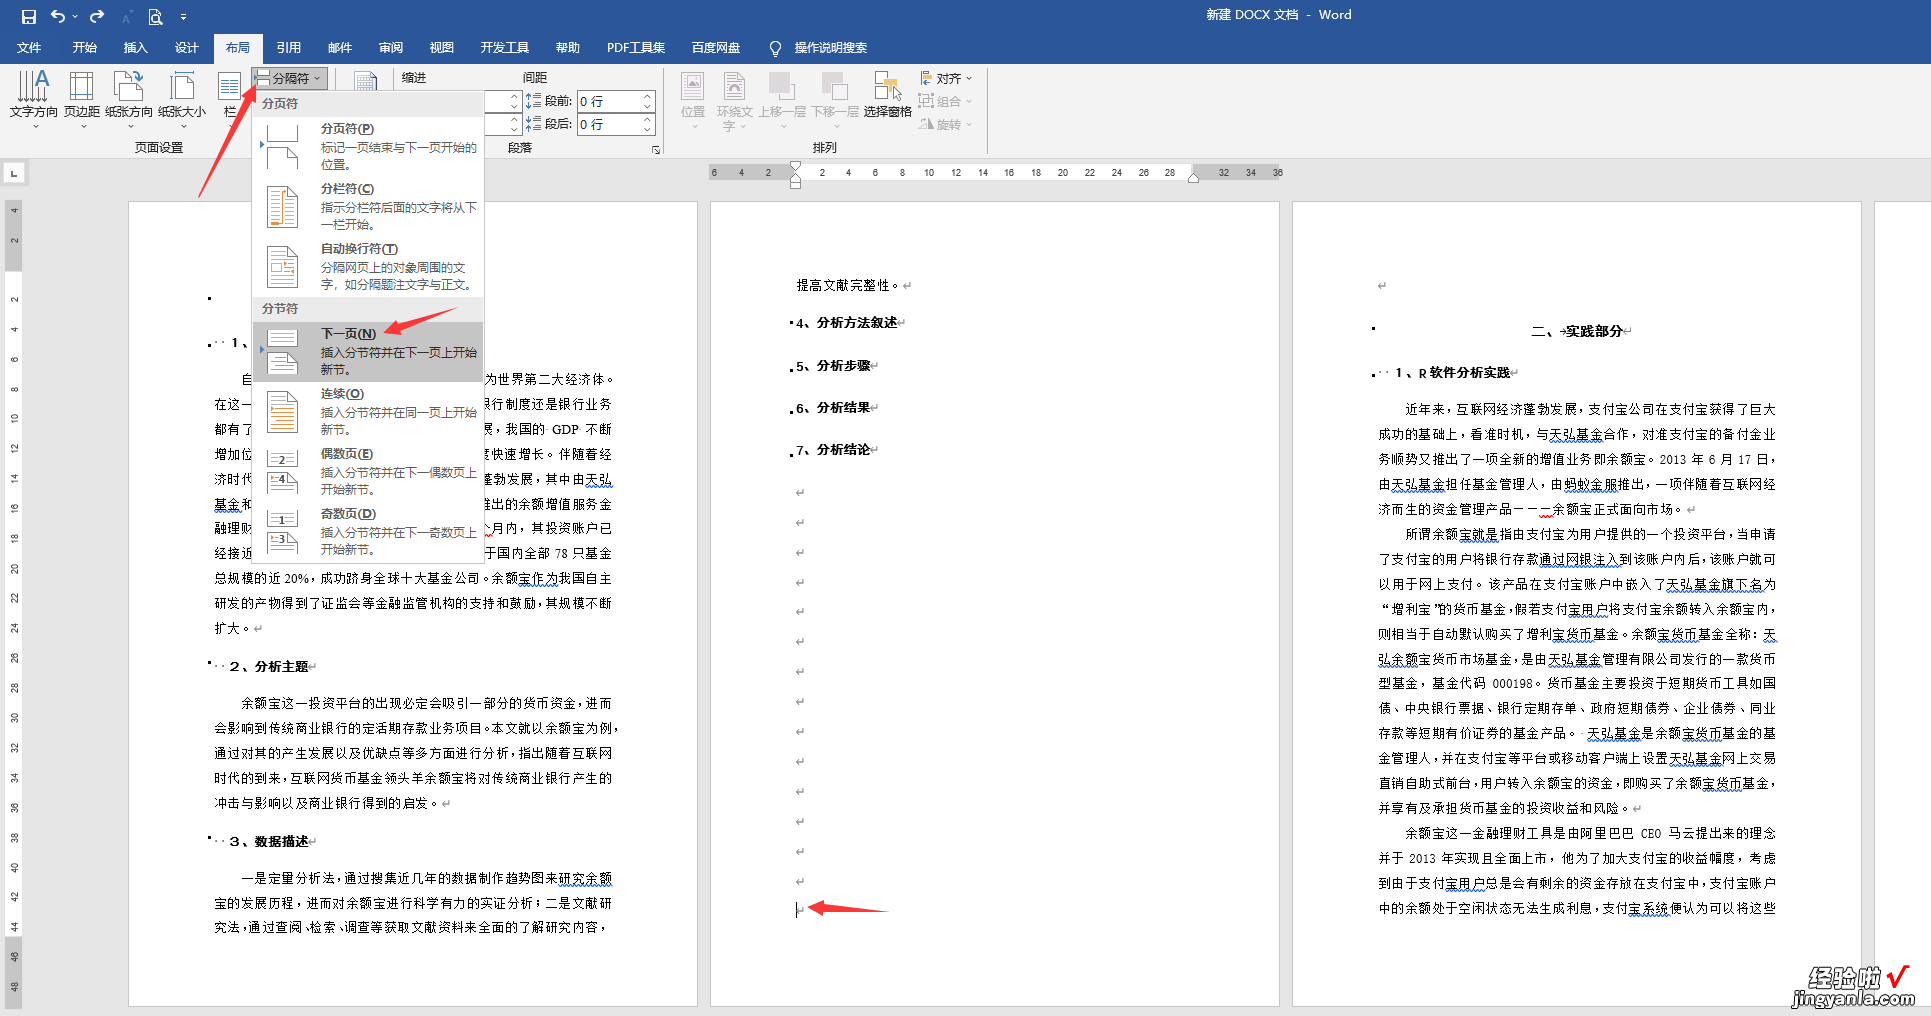The height and width of the screenshot is (1016, 1931).
Task: Customize the quick access toolbar
Action: [183, 17]
